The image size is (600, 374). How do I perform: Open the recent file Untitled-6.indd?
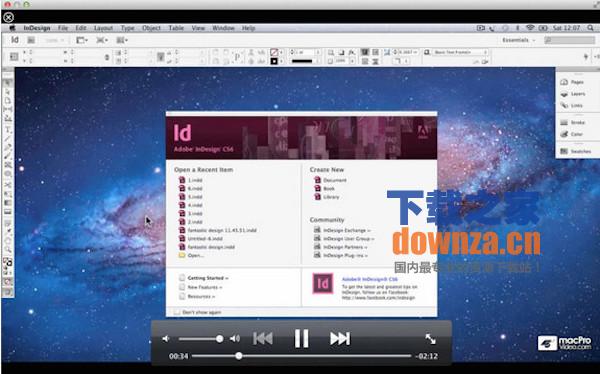(201, 238)
